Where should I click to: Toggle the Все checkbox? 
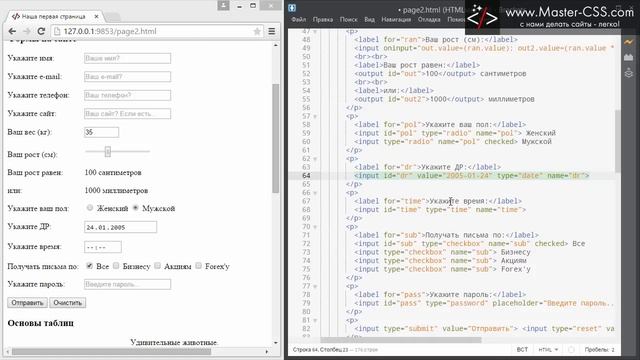tap(89, 266)
